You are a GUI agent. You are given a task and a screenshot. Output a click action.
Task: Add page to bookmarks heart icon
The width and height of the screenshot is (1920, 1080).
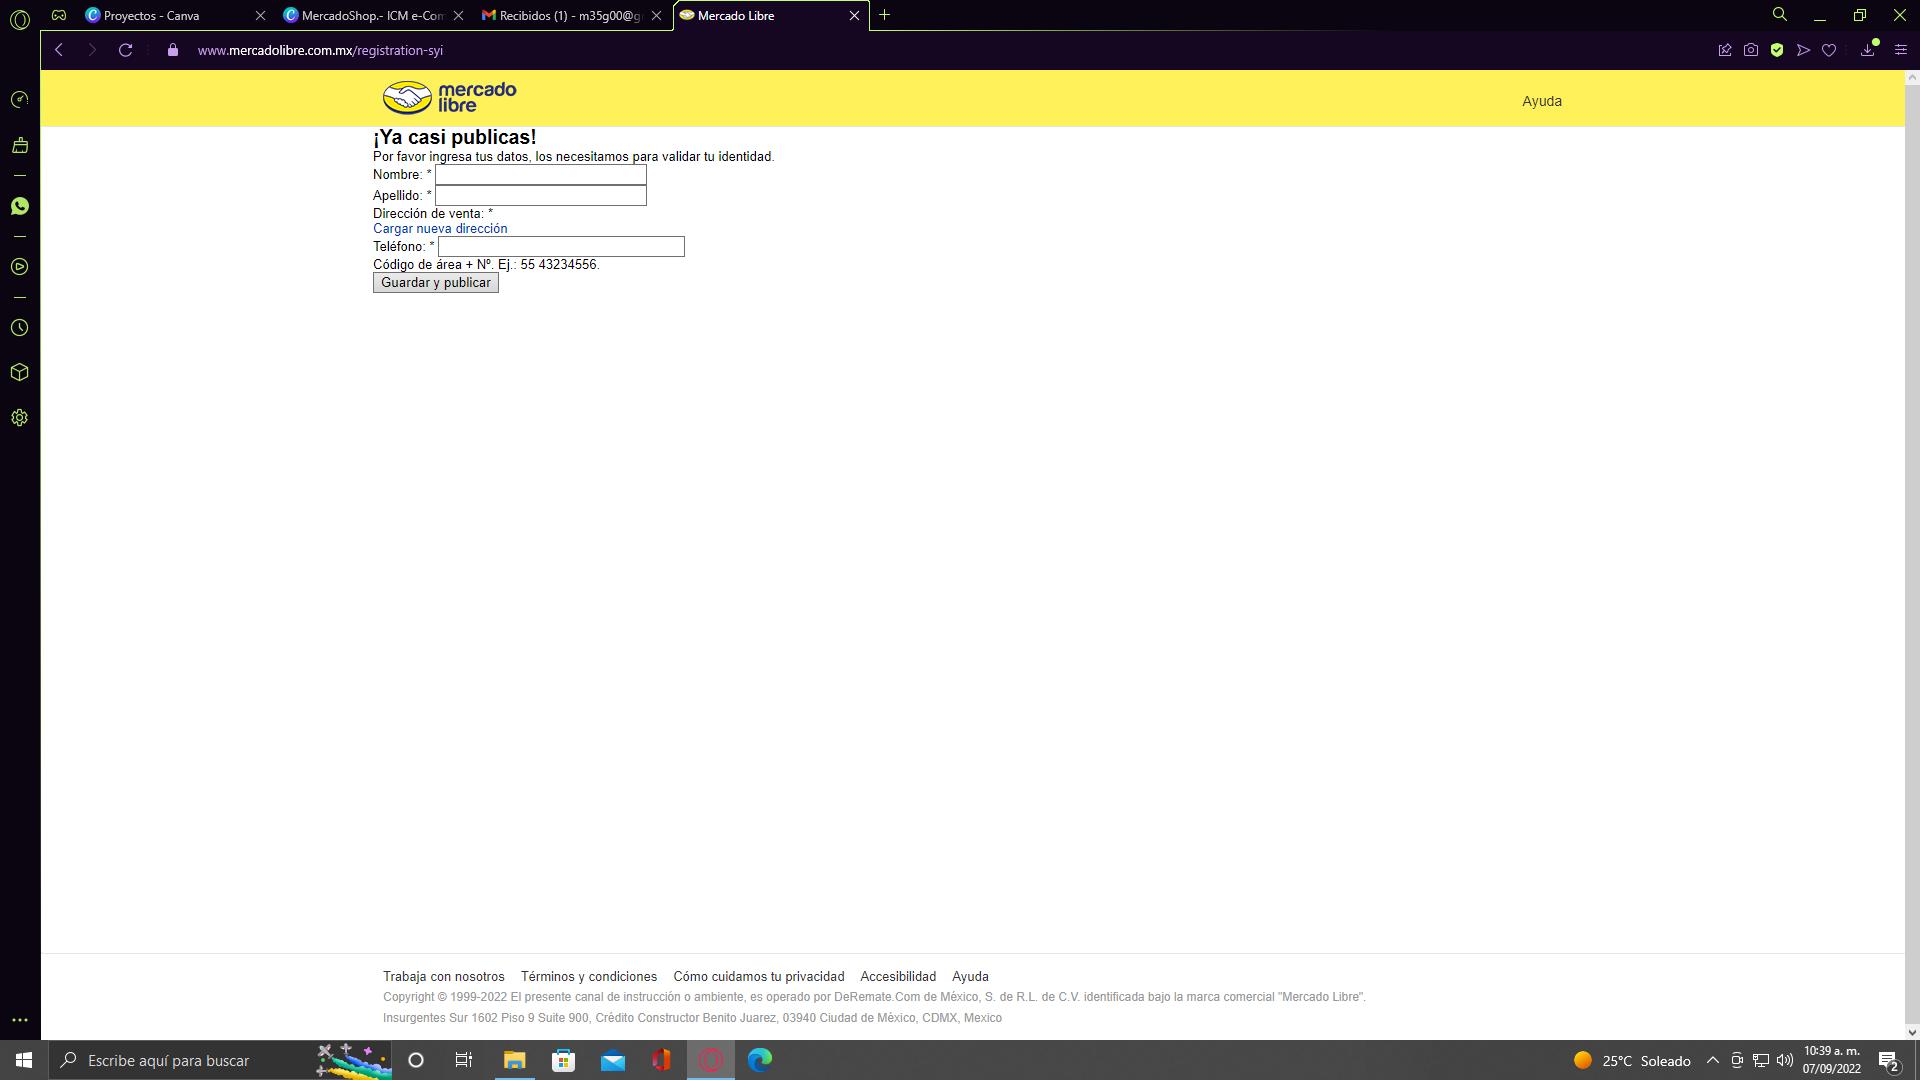point(1829,50)
